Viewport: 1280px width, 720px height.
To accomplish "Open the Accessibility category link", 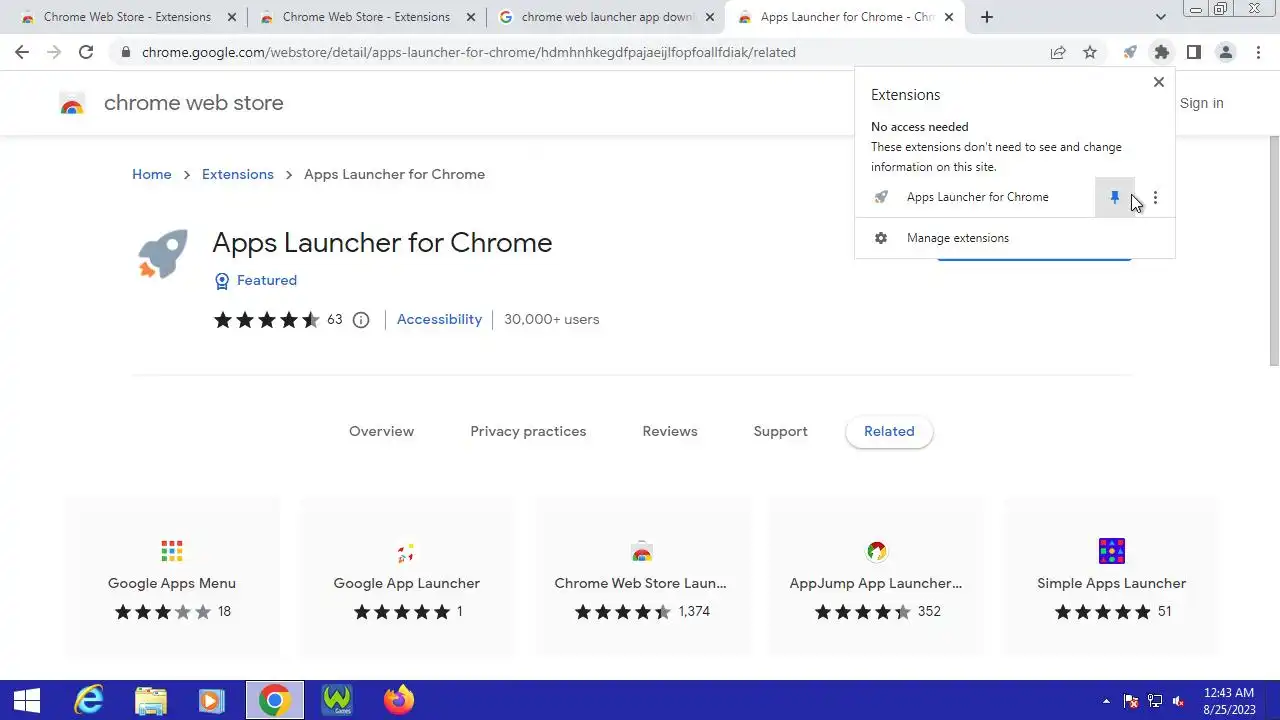I will [x=439, y=320].
